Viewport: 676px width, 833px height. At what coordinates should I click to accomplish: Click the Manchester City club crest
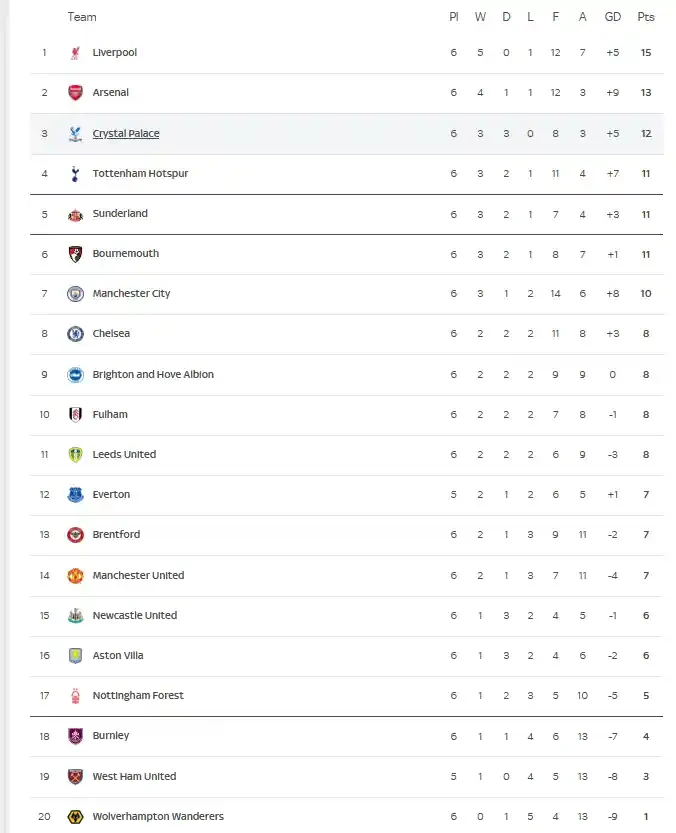pyautogui.click(x=75, y=293)
